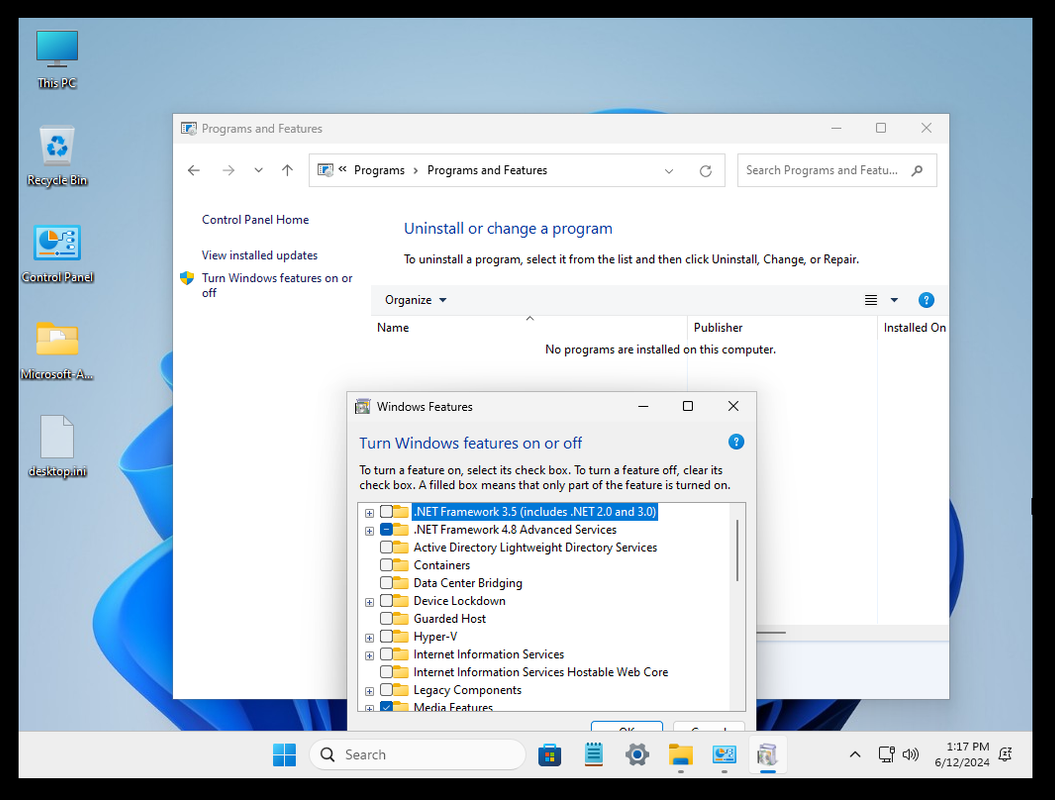Switch to Windows Features taskbar icon
The image size is (1055, 800).
tap(767, 755)
